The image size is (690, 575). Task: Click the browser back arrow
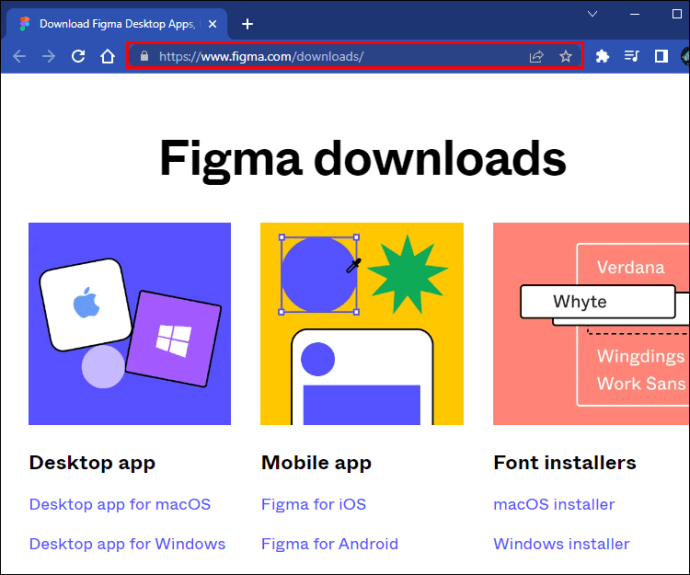tap(19, 57)
